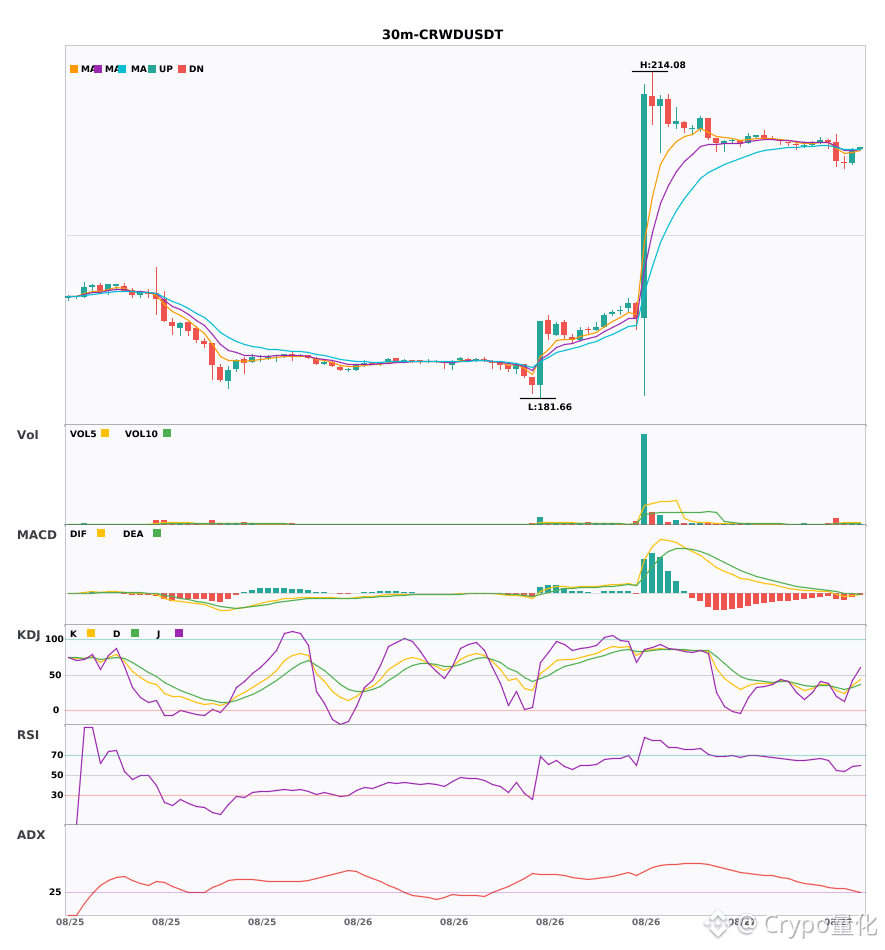Select the KDJ panel label

(28, 635)
